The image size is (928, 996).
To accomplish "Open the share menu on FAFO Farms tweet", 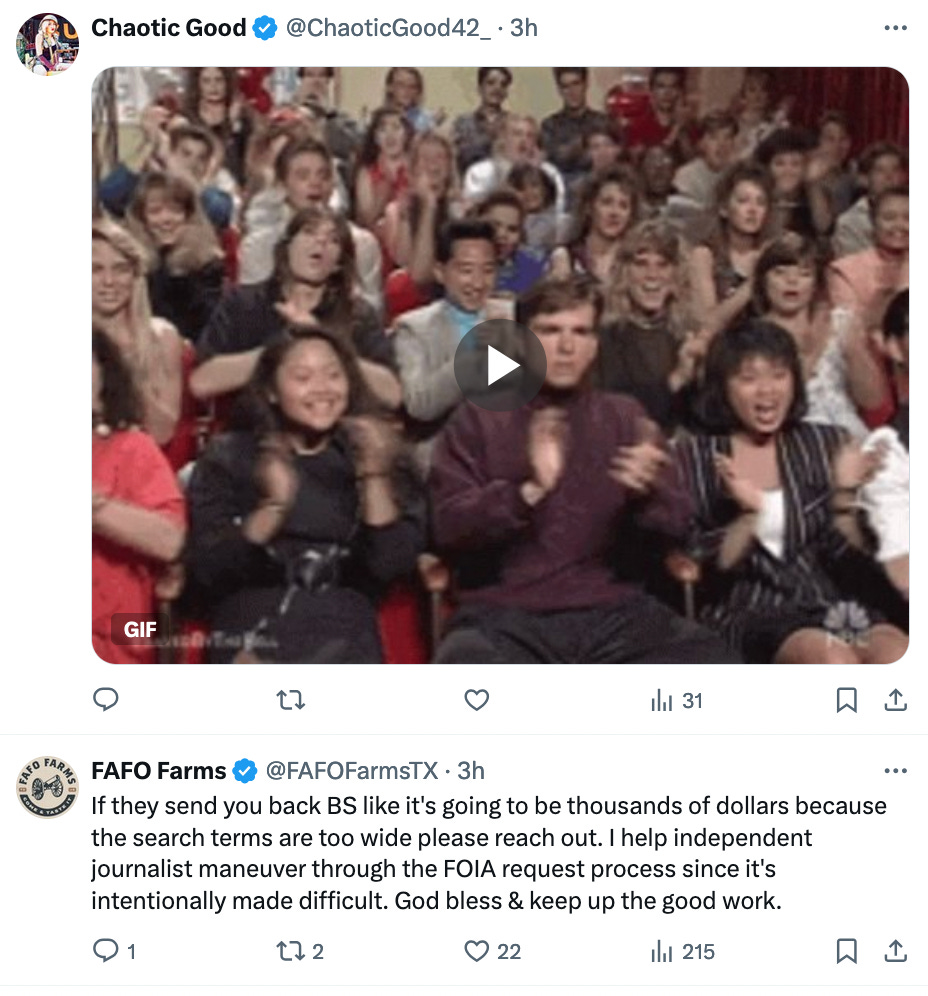I will (x=894, y=951).
